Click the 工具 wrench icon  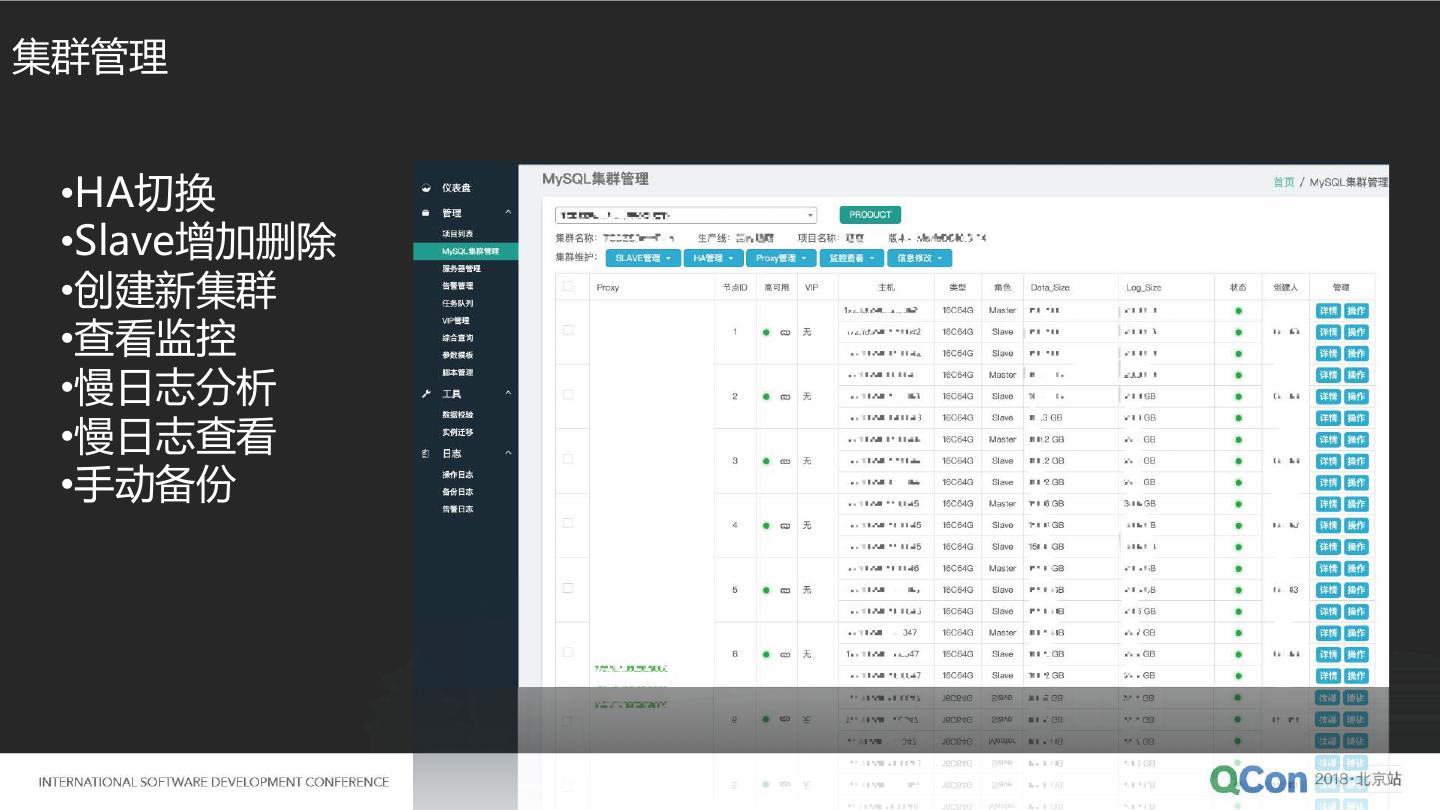coord(426,394)
